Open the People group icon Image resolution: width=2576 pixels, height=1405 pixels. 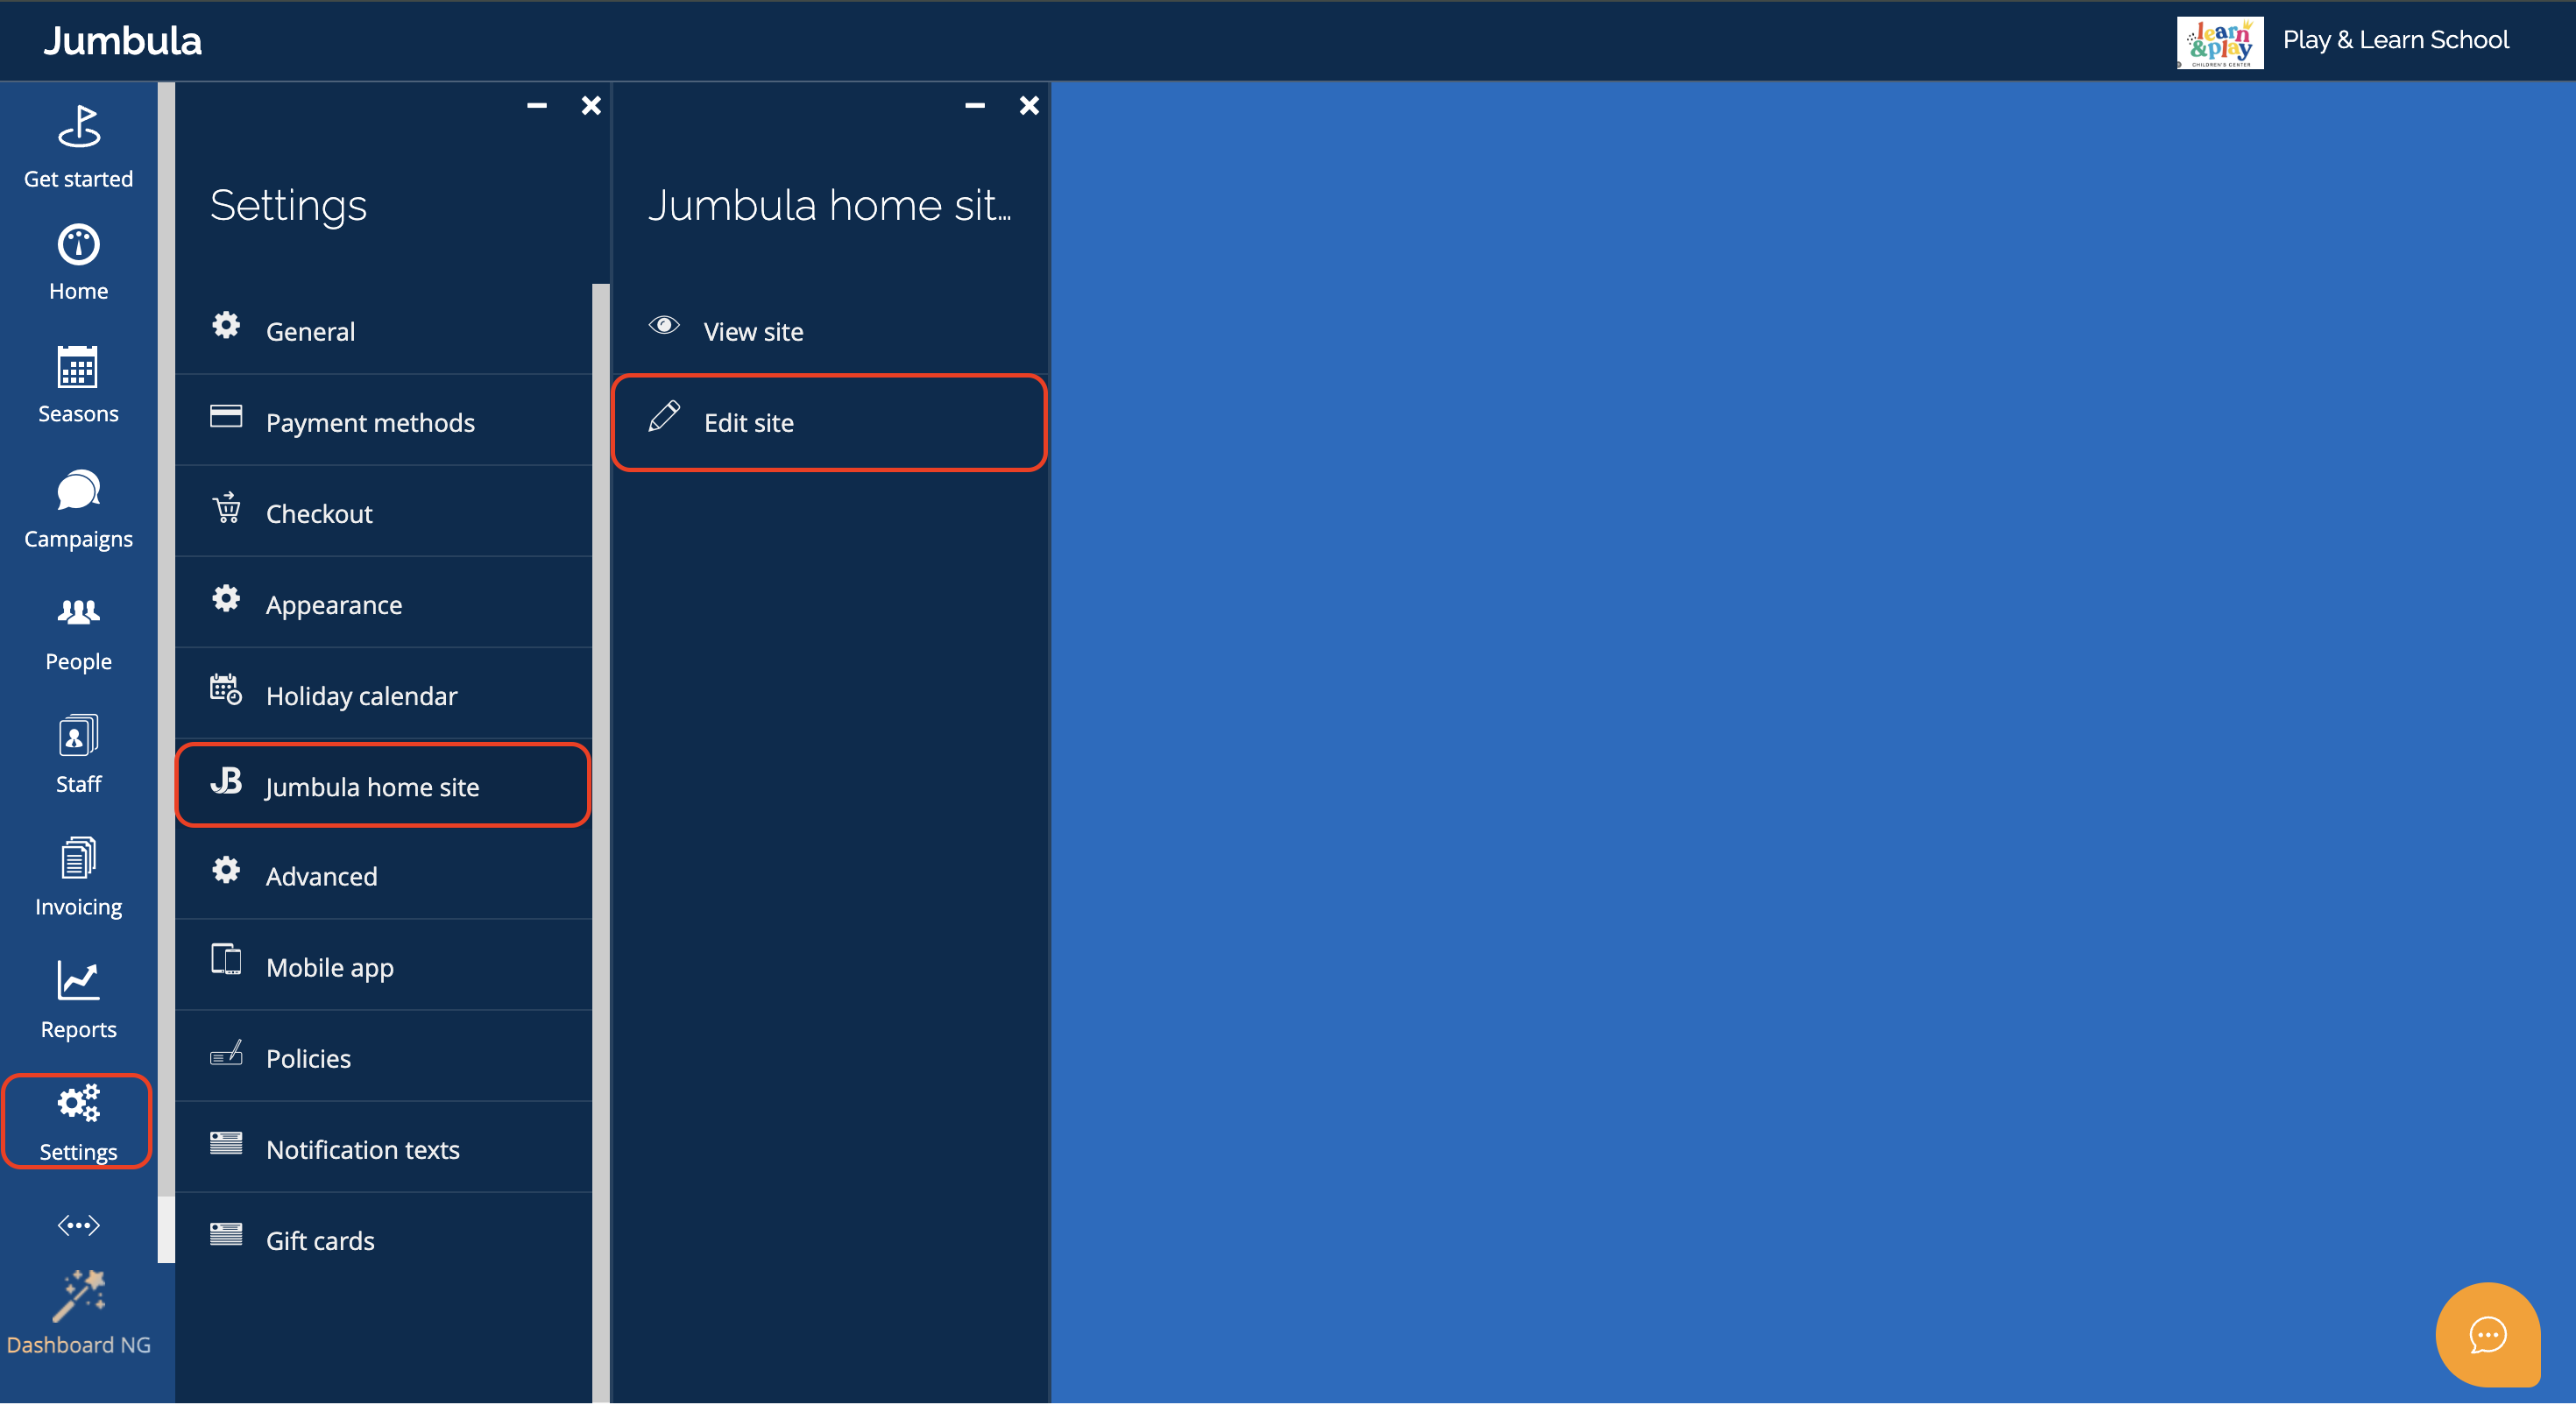tap(78, 612)
